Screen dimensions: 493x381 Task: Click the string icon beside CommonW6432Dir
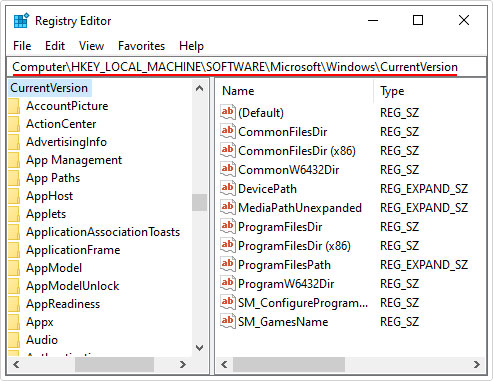[x=228, y=169]
